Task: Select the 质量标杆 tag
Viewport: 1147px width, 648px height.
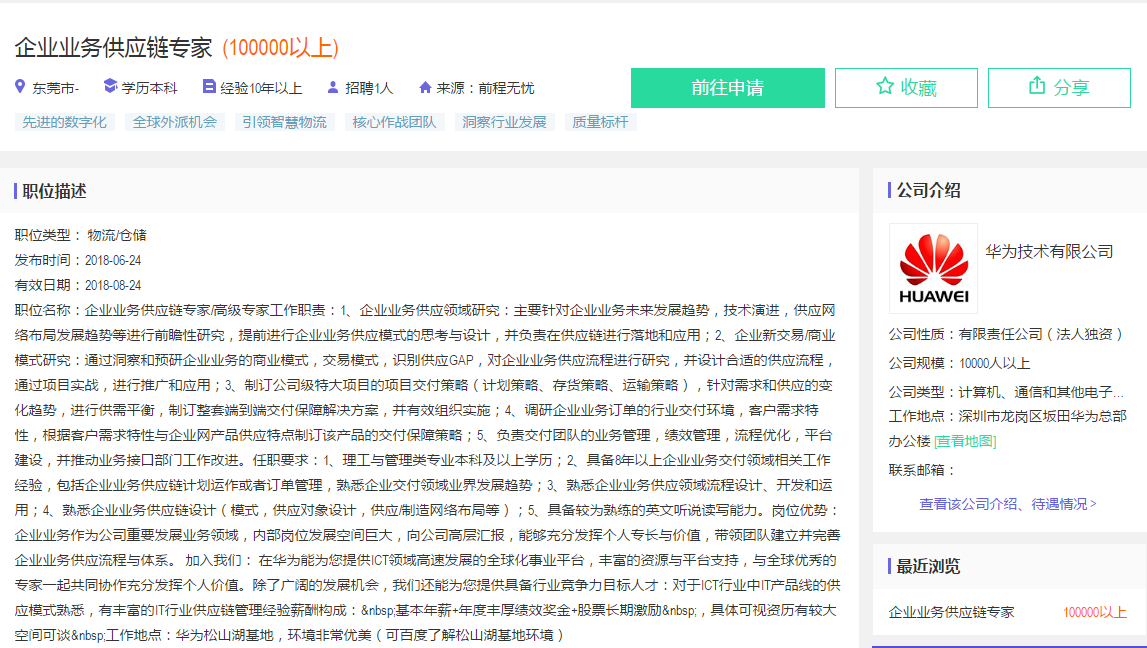Action: (x=601, y=122)
